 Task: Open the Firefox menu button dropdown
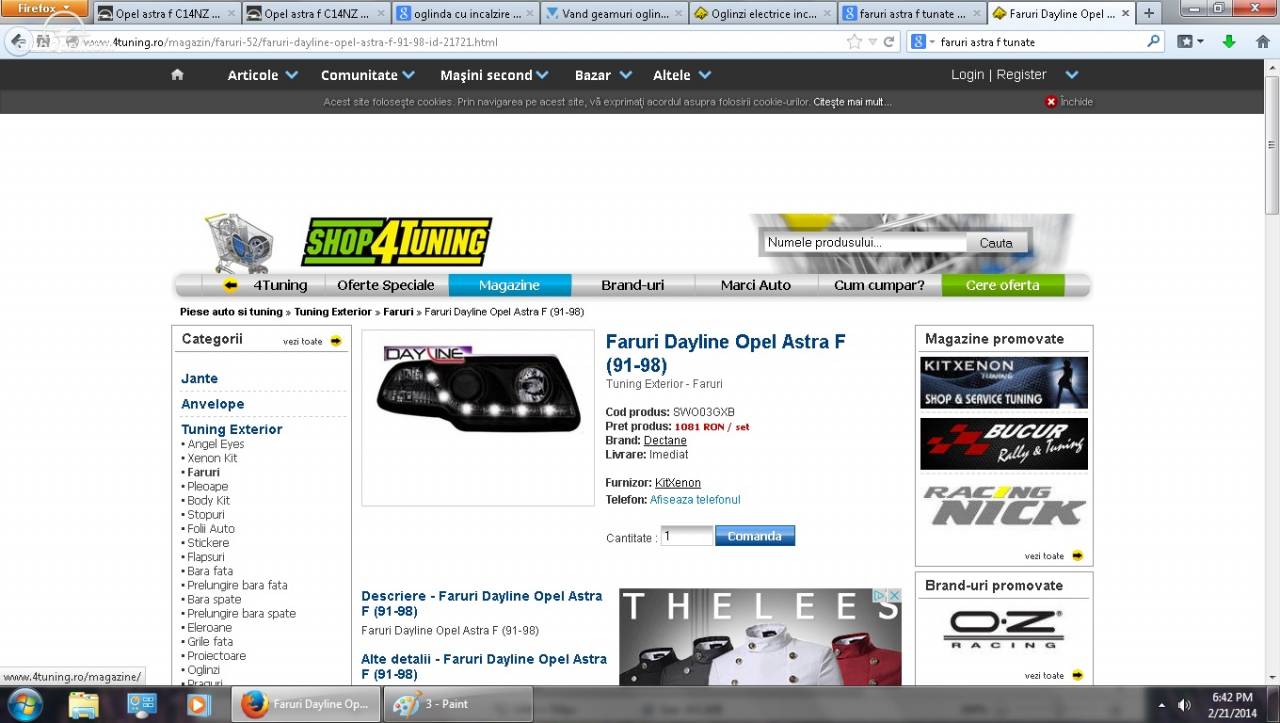pyautogui.click(x=46, y=8)
